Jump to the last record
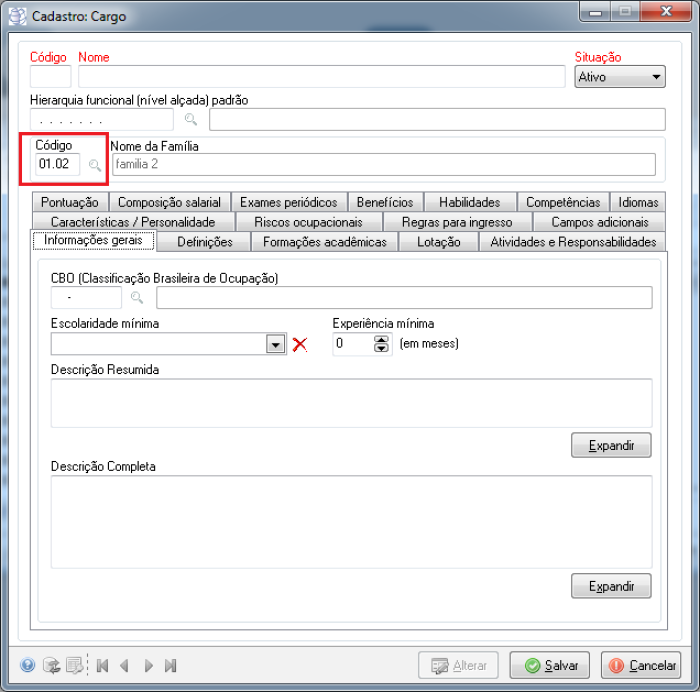700x692 pixels. pyautogui.click(x=171, y=665)
